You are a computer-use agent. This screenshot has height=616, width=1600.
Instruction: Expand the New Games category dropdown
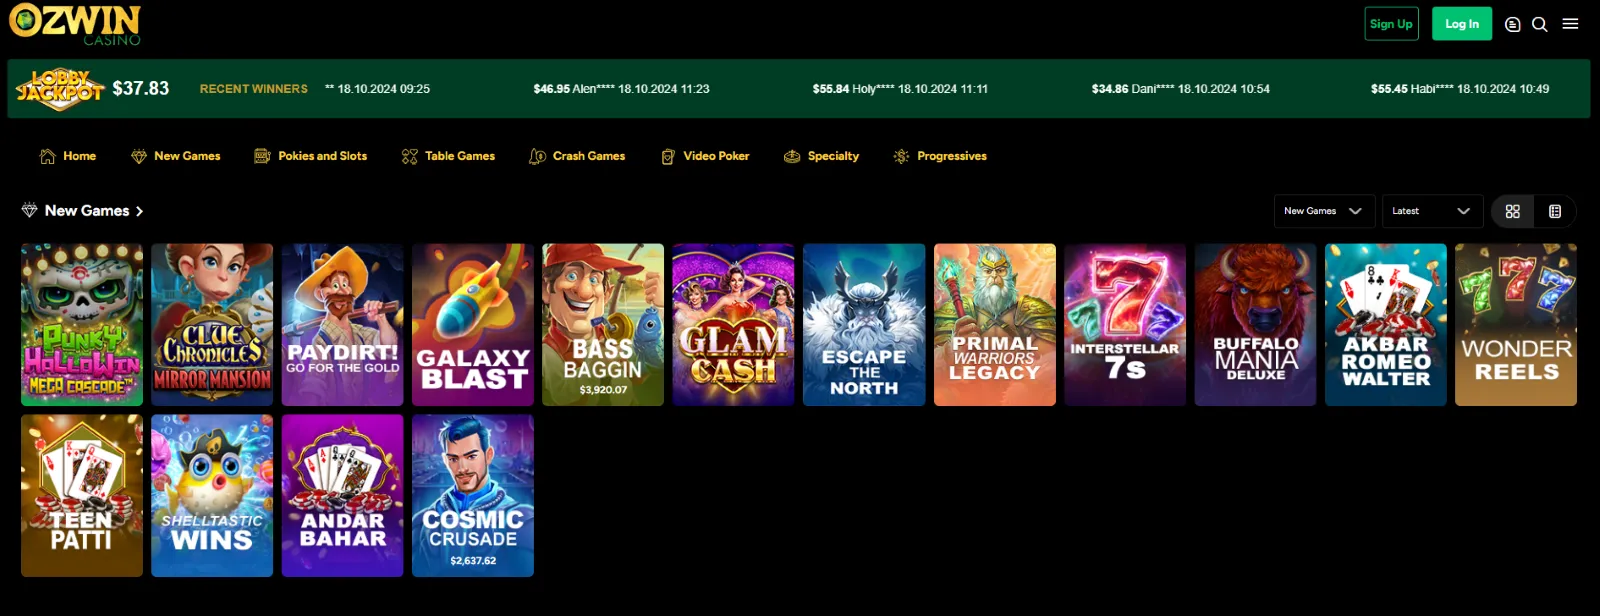(1323, 211)
